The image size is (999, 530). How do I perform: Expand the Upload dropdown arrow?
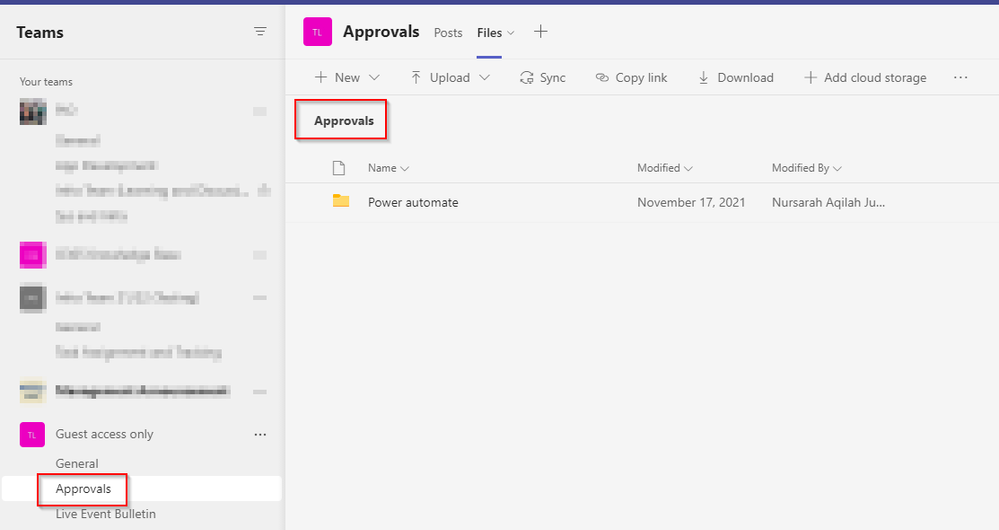click(x=484, y=78)
